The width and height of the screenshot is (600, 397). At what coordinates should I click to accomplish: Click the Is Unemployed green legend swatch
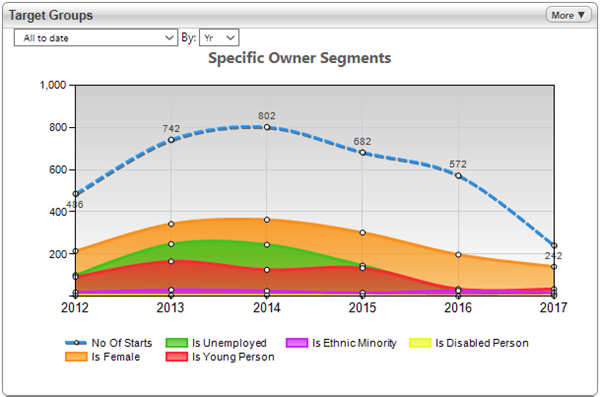click(177, 343)
